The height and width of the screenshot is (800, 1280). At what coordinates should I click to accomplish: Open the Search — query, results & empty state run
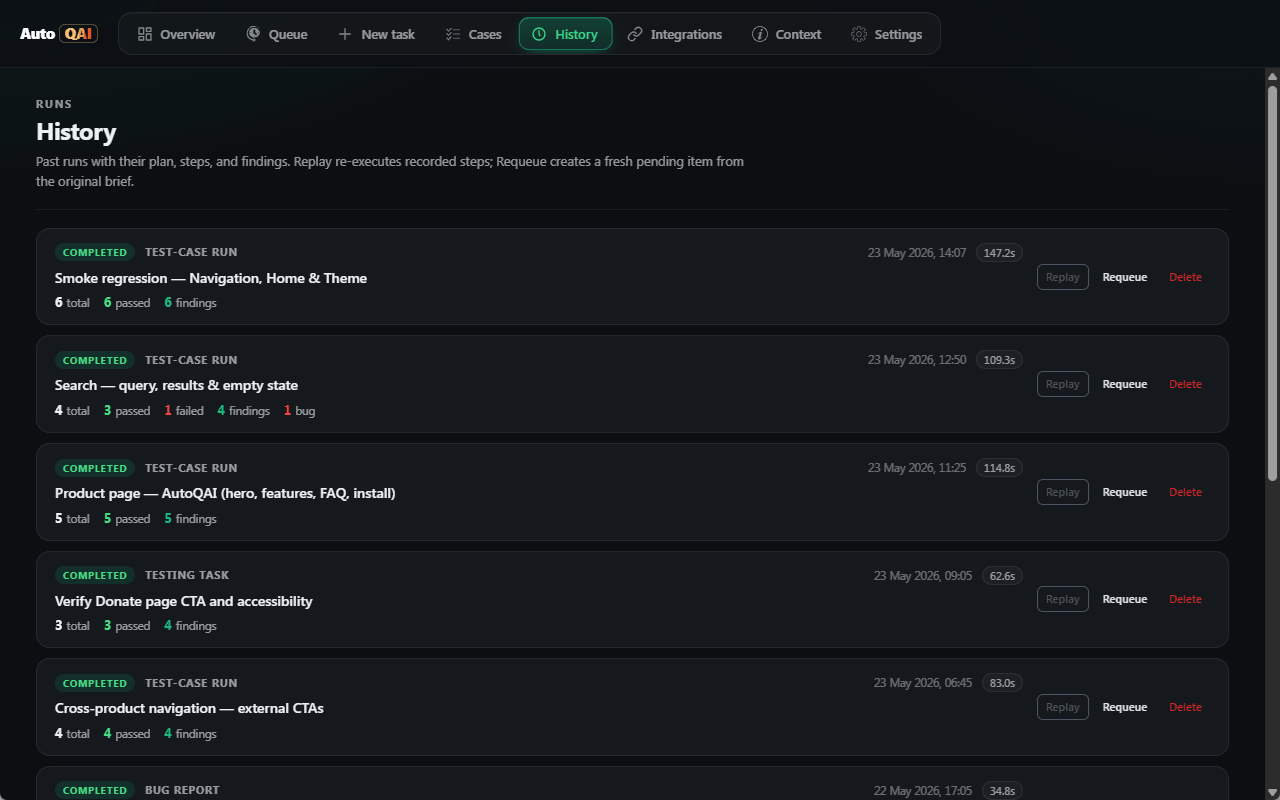pos(176,385)
